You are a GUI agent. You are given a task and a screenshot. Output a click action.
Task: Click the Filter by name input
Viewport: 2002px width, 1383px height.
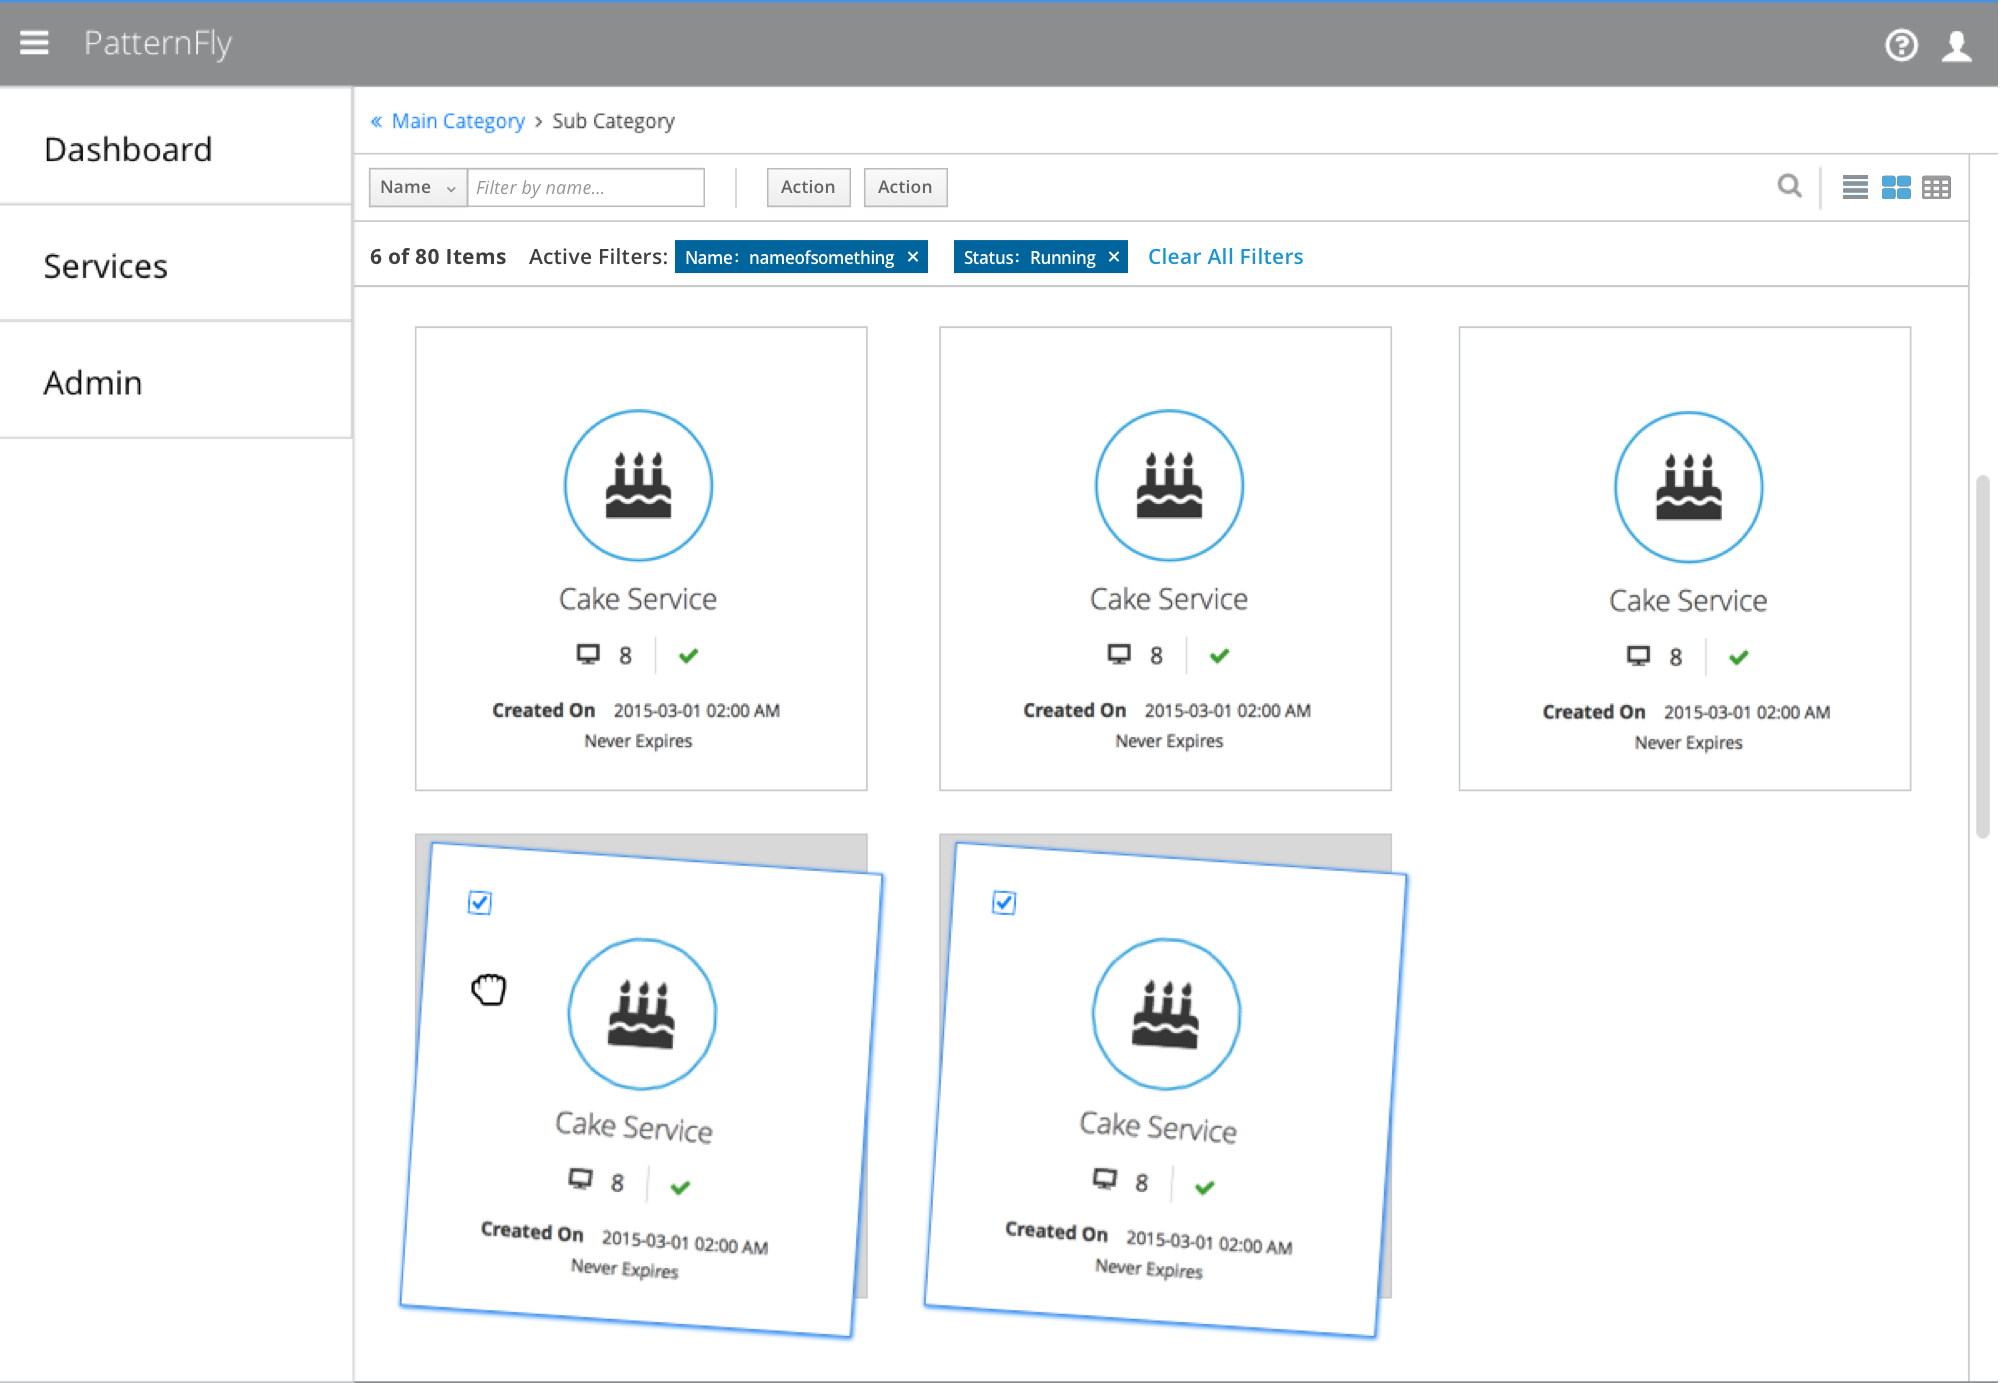click(x=585, y=187)
